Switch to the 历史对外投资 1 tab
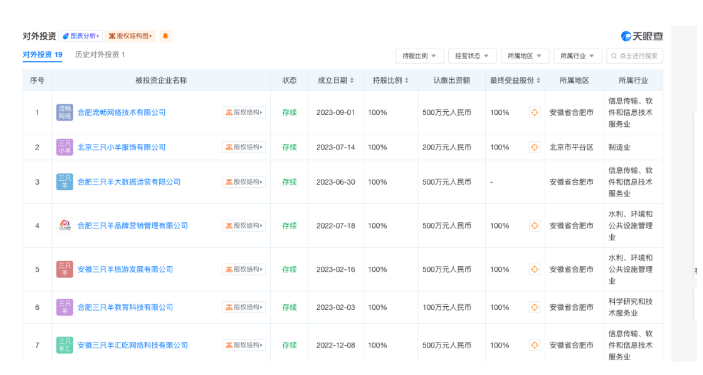The width and height of the screenshot is (703, 375). (100, 54)
